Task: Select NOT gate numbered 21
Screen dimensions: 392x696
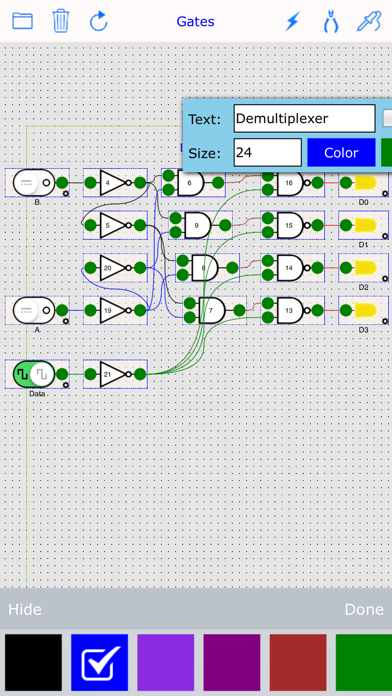Action: click(115, 374)
